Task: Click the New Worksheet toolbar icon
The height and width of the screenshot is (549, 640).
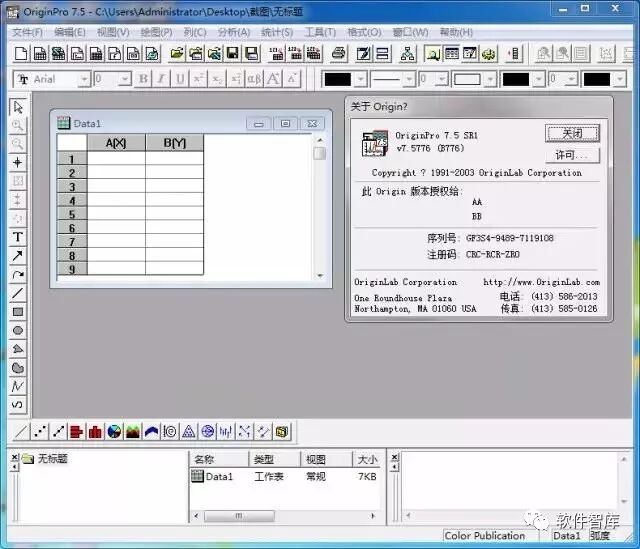Action: coord(40,53)
